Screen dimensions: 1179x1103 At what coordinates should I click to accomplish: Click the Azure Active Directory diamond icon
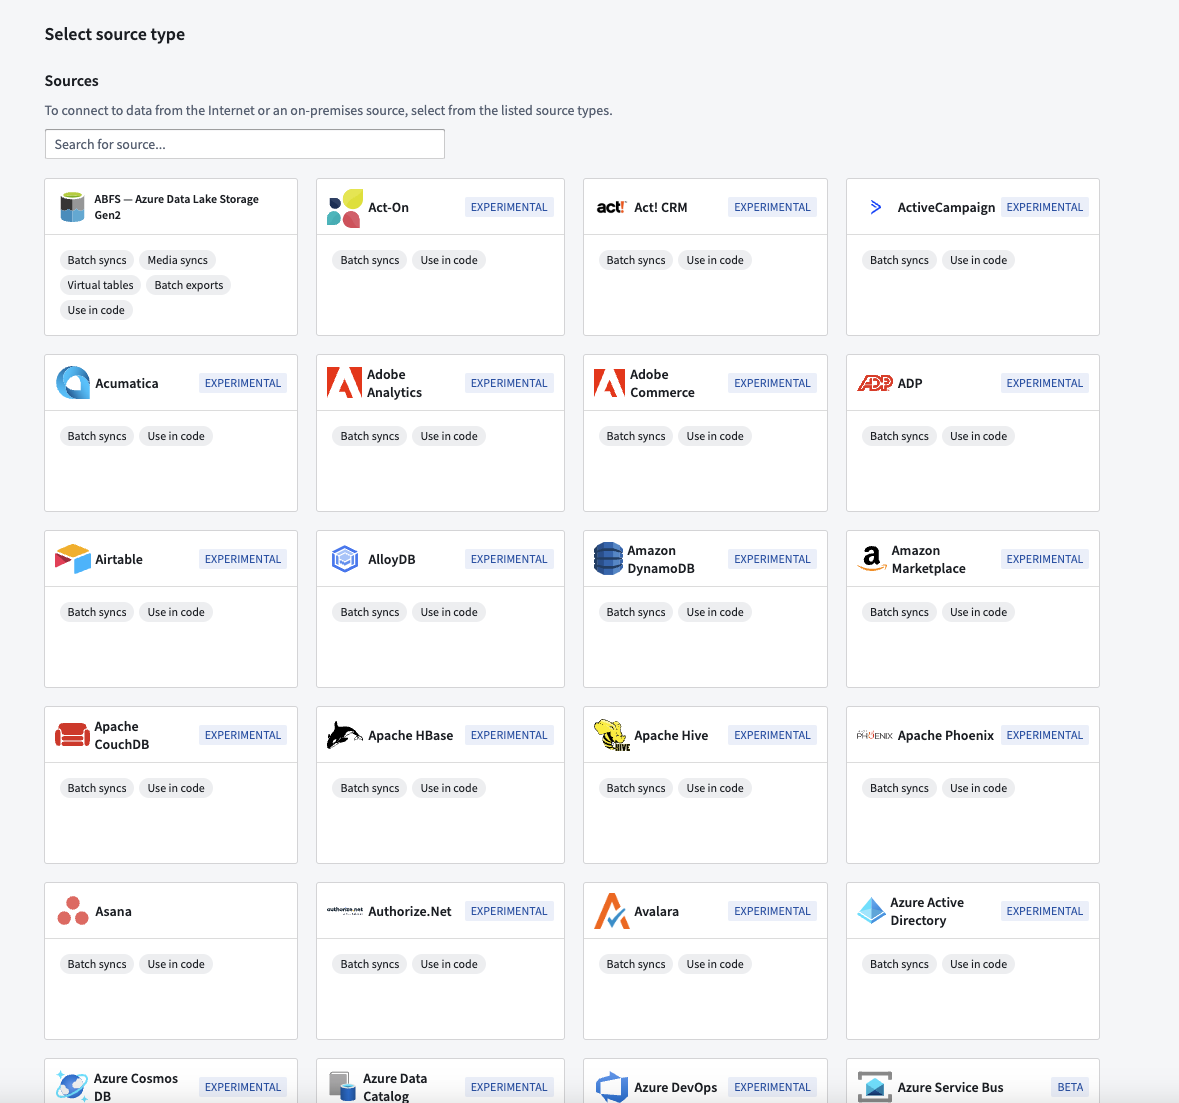[871, 911]
